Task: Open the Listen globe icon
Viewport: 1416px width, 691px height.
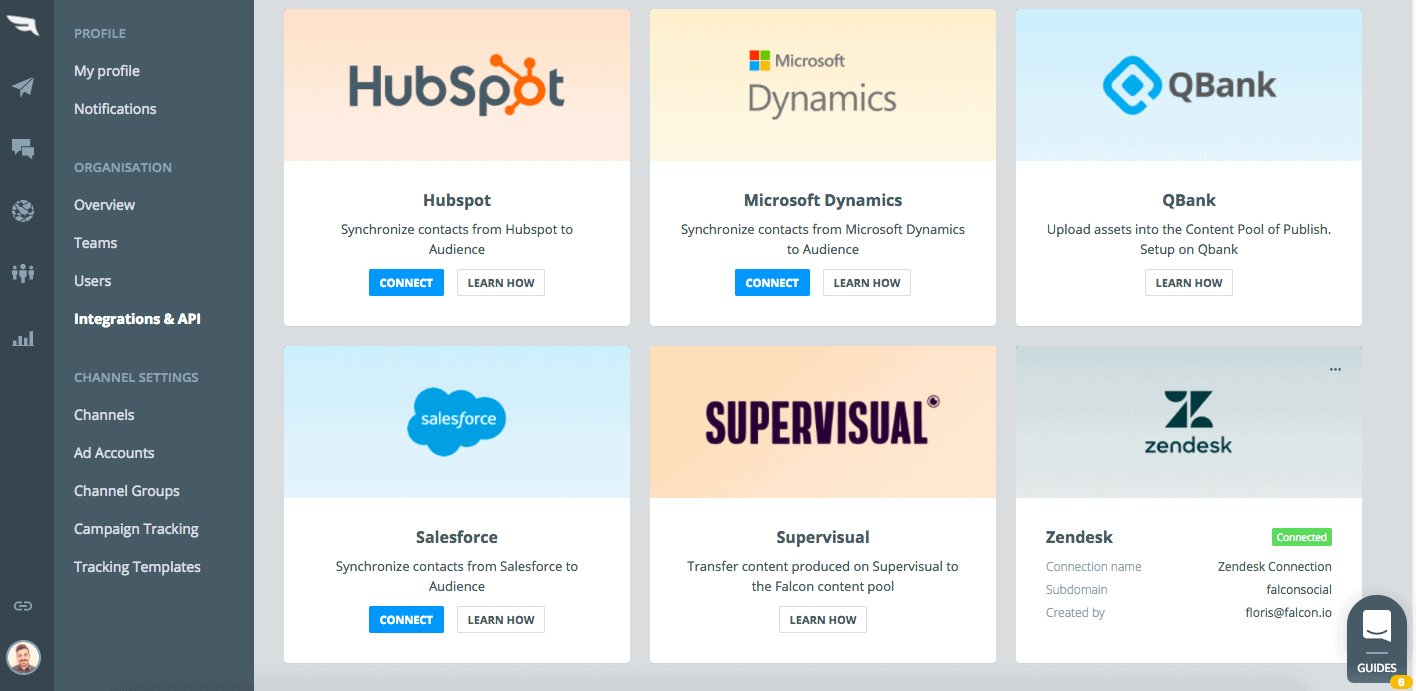Action: [x=23, y=211]
